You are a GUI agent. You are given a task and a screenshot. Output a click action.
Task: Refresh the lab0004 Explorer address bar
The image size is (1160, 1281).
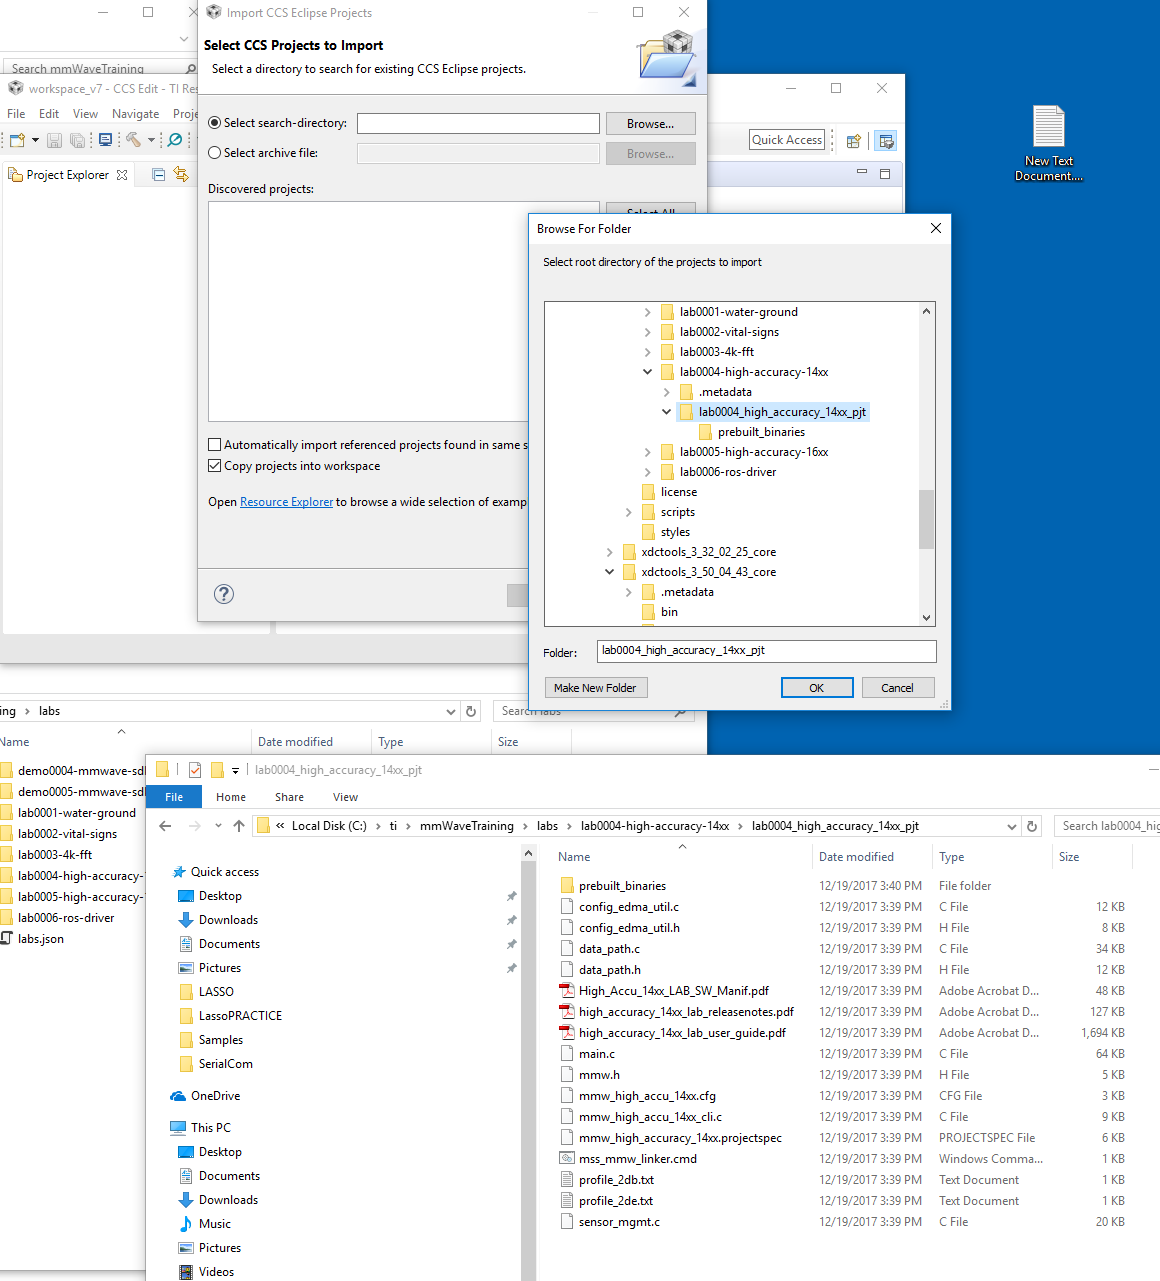pyautogui.click(x=1032, y=826)
